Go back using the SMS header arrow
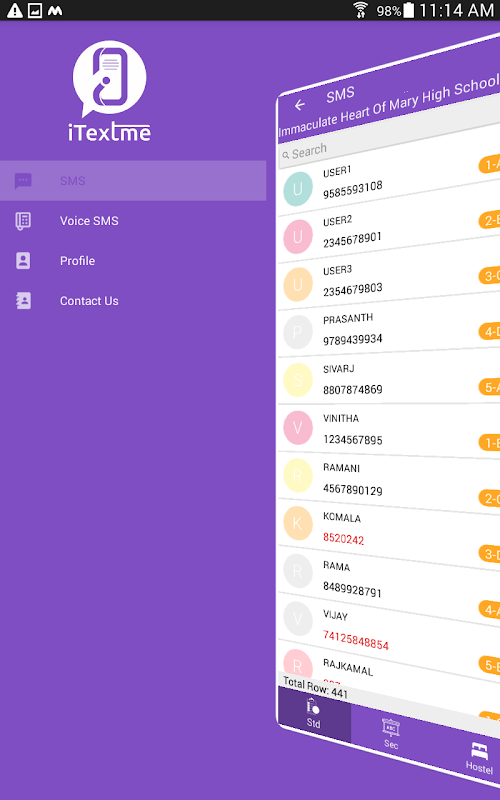 [300, 105]
